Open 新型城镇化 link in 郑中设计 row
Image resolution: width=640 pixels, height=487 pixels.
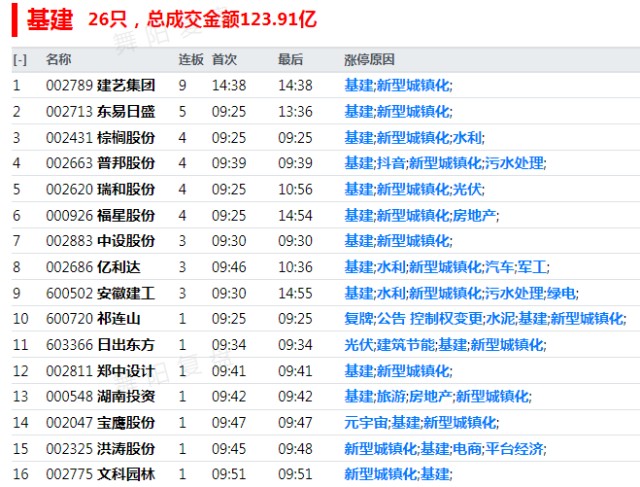(413, 371)
